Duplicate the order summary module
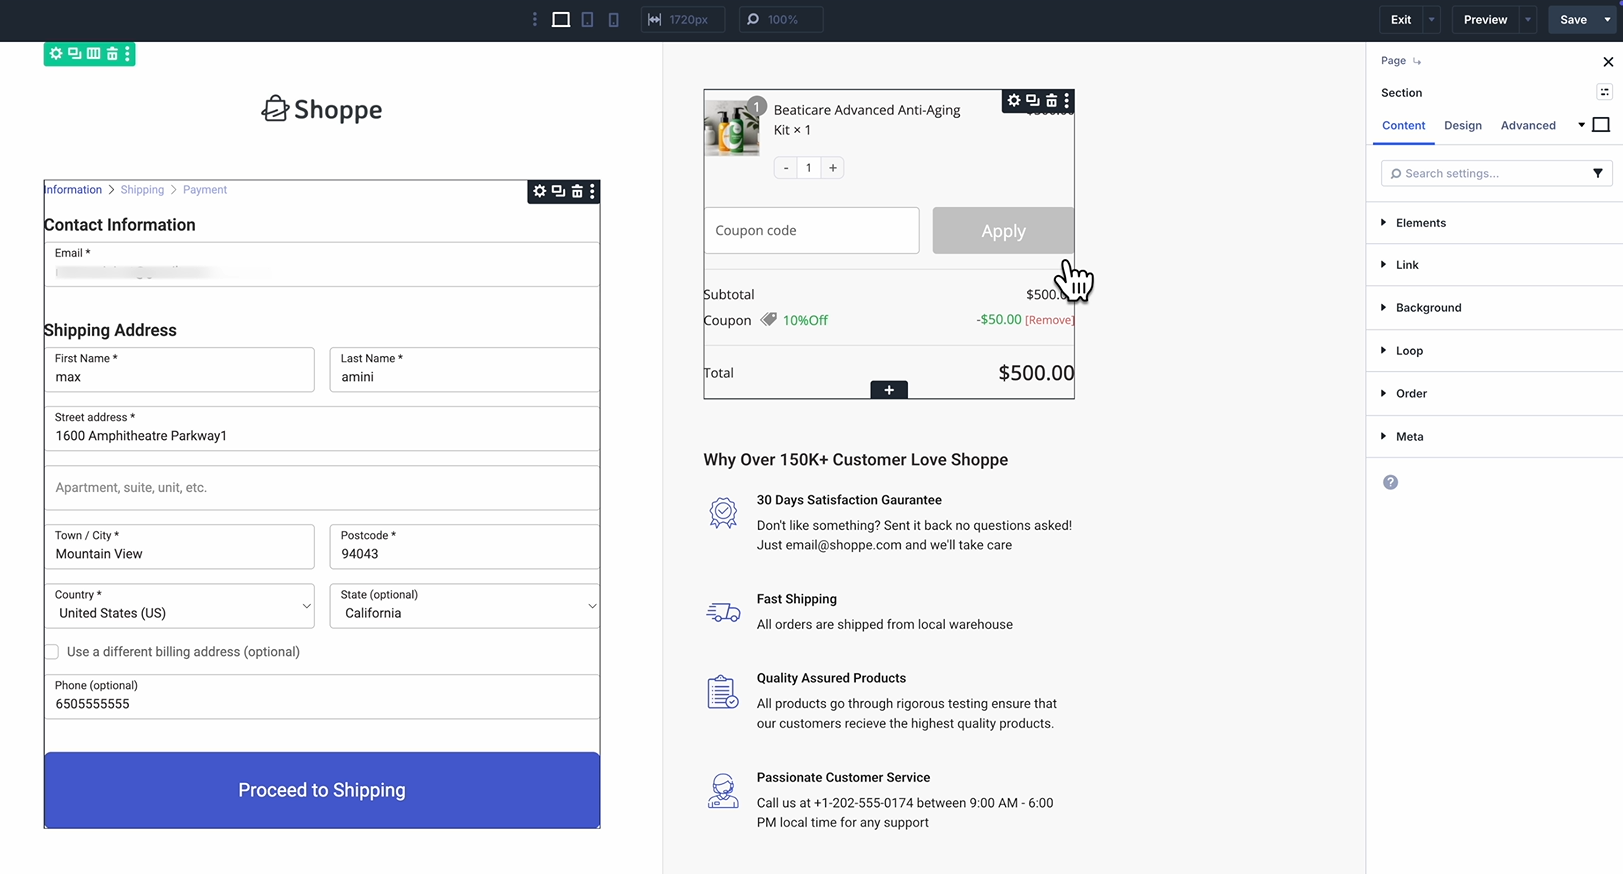 coord(1032,100)
